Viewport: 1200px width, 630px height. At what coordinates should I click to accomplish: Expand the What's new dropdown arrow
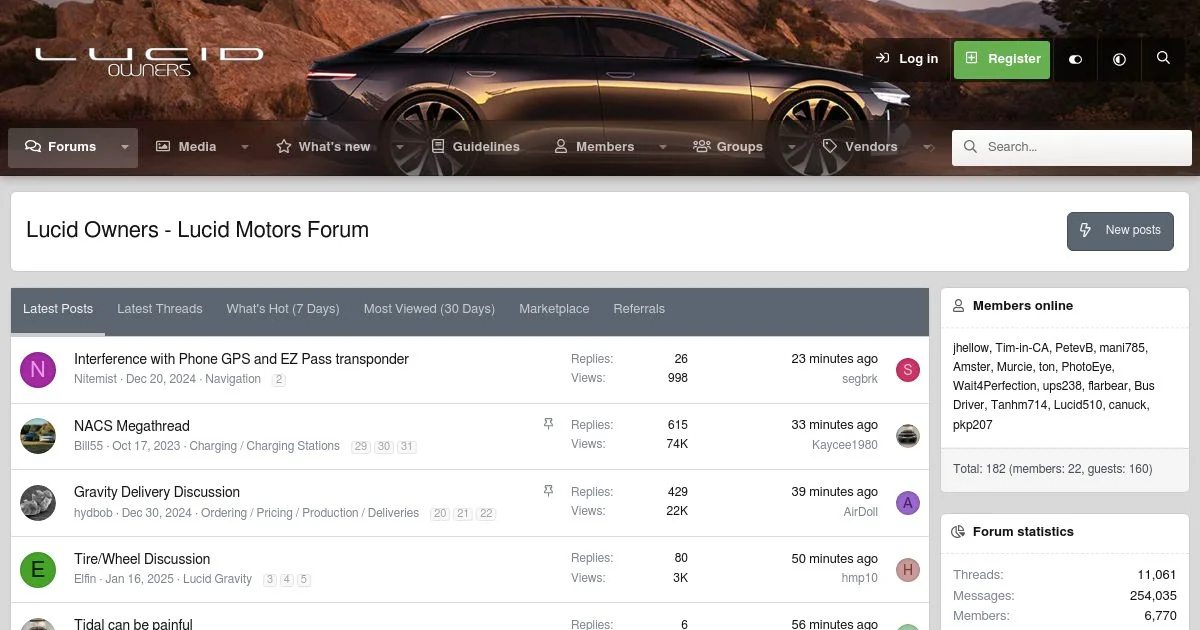(400, 147)
